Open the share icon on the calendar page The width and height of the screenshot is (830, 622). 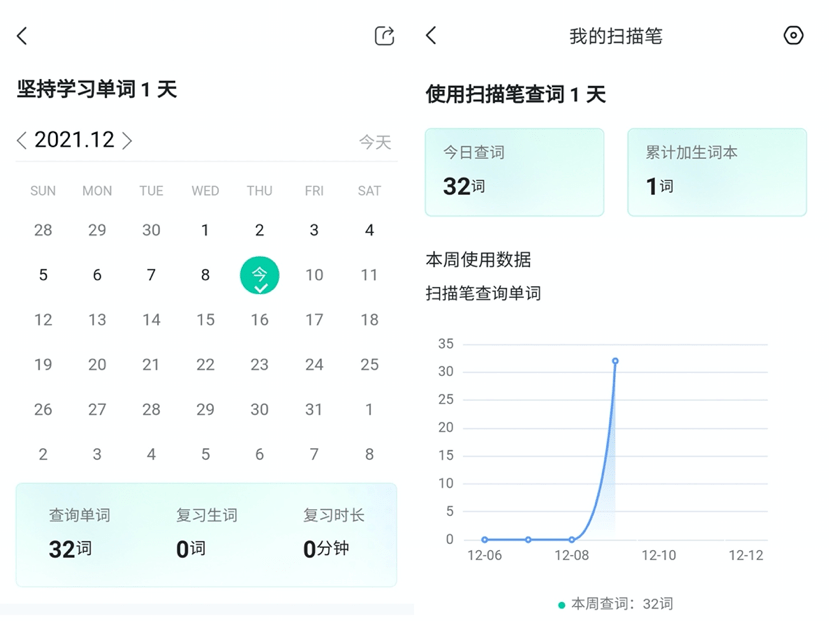385,35
